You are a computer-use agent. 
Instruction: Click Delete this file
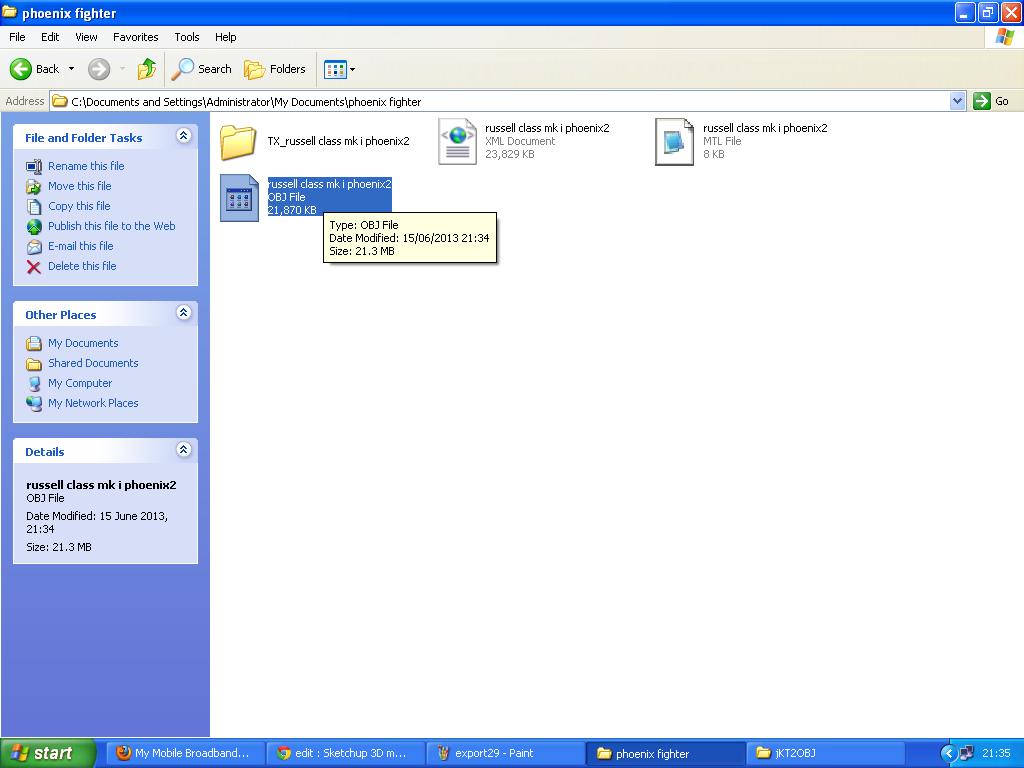coord(82,266)
